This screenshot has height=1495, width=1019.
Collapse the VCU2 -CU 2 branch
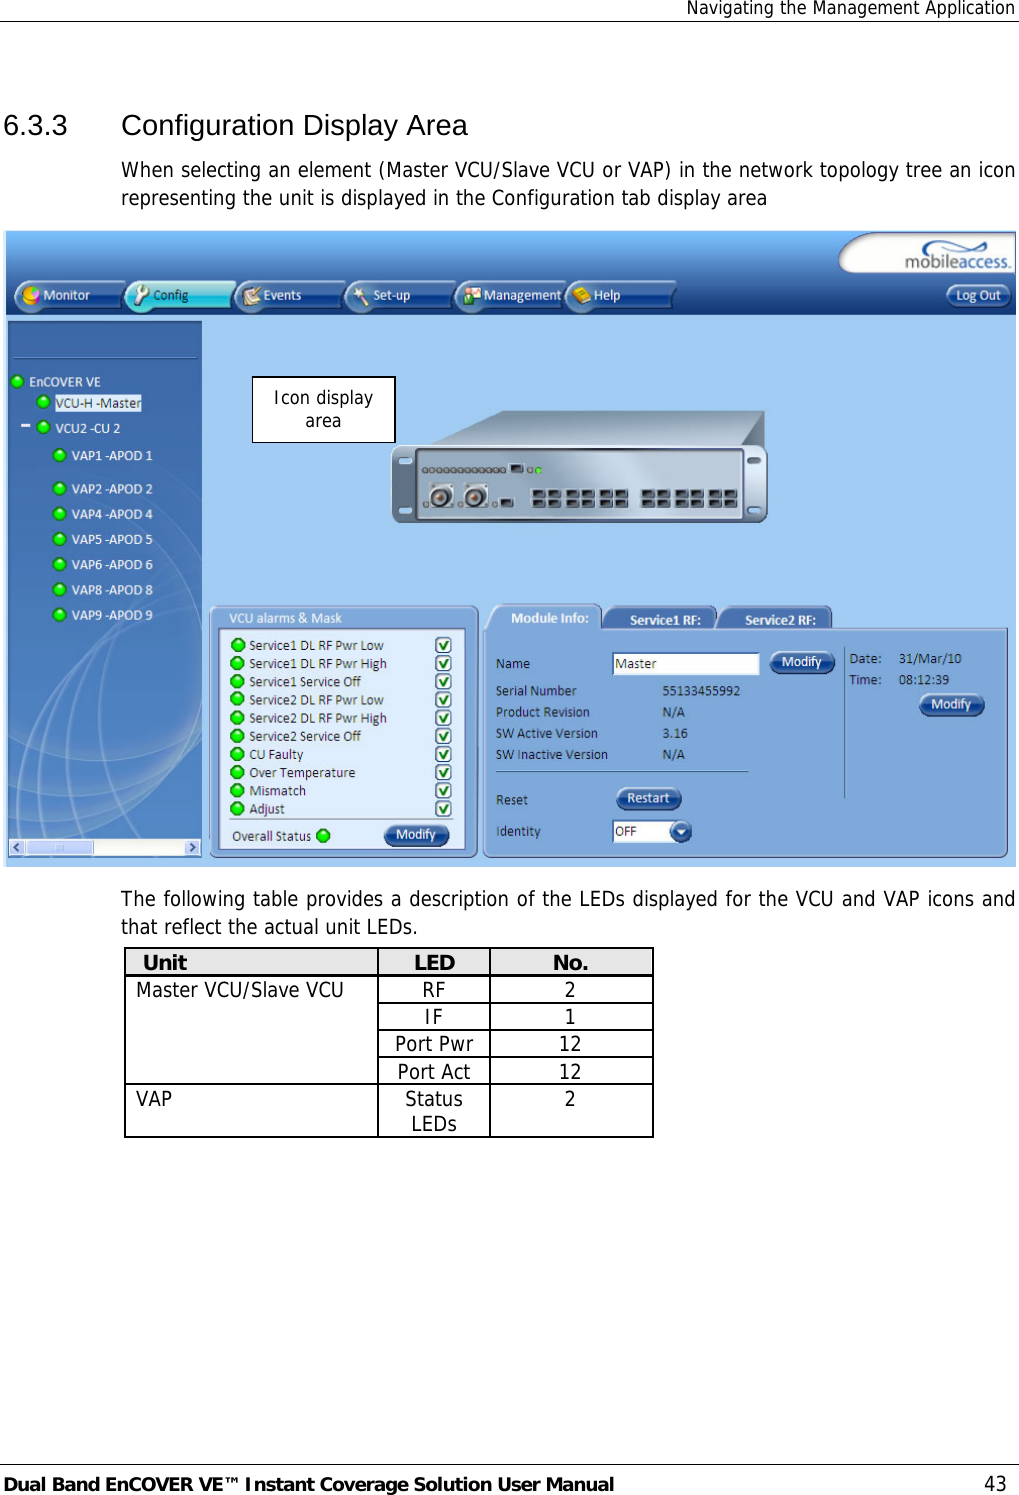[26, 427]
